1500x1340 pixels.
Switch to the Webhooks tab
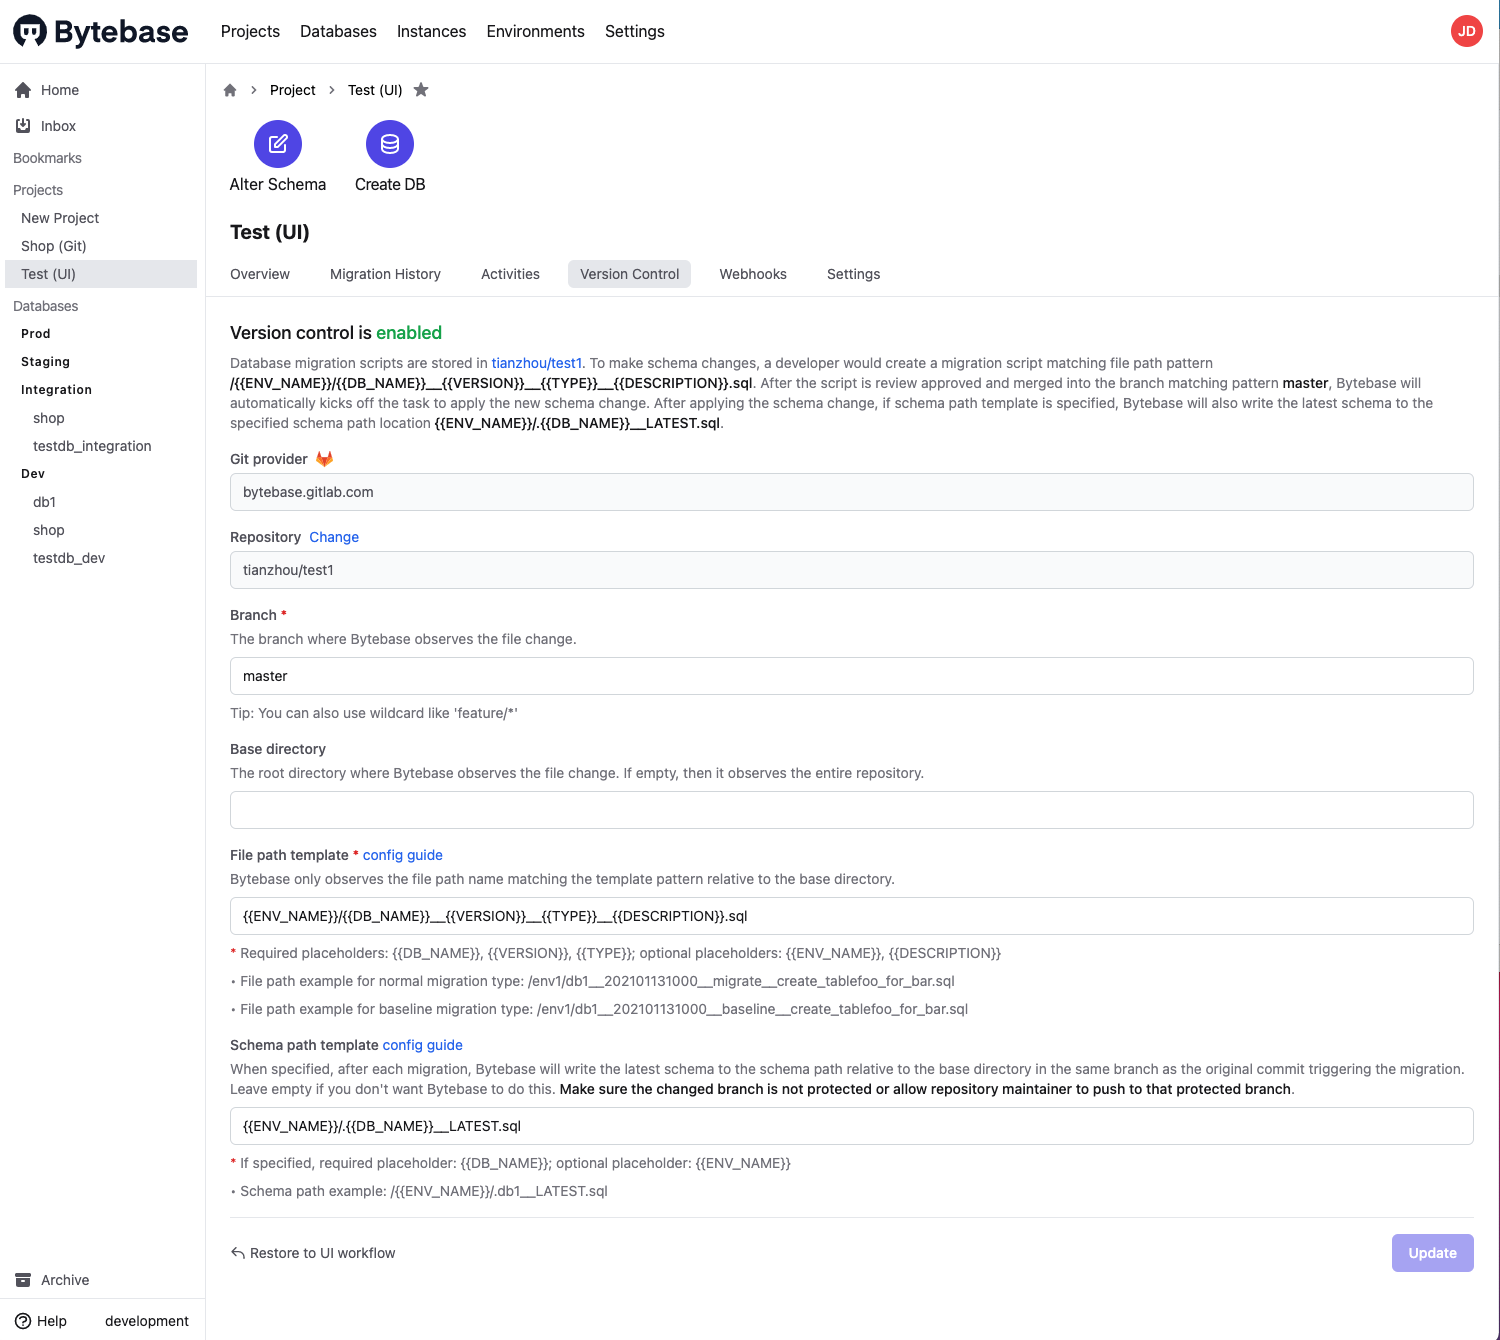coord(753,274)
